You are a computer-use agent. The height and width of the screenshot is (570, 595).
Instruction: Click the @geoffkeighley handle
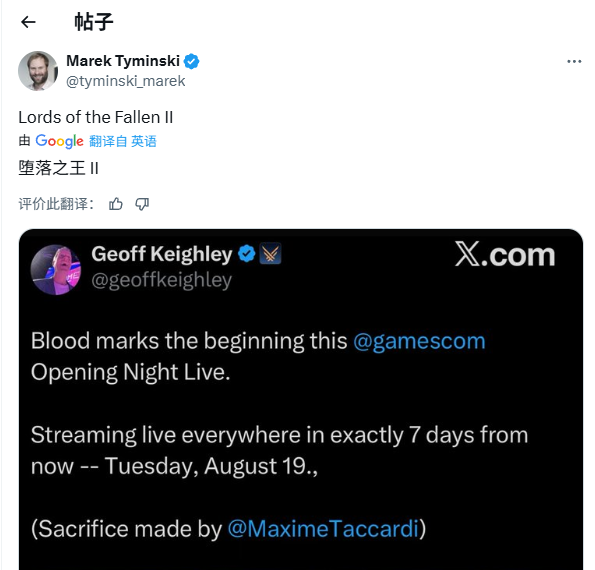(162, 280)
